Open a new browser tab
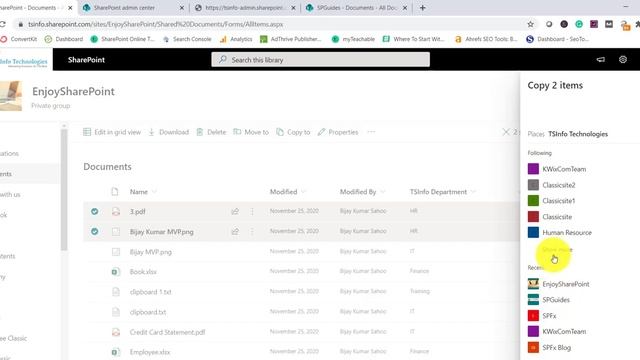Image resolution: width=640 pixels, height=360 pixels. 422,8
